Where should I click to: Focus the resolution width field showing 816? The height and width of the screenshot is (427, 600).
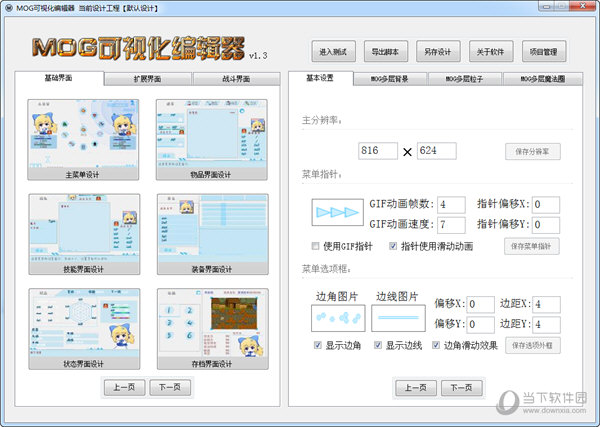(x=378, y=151)
